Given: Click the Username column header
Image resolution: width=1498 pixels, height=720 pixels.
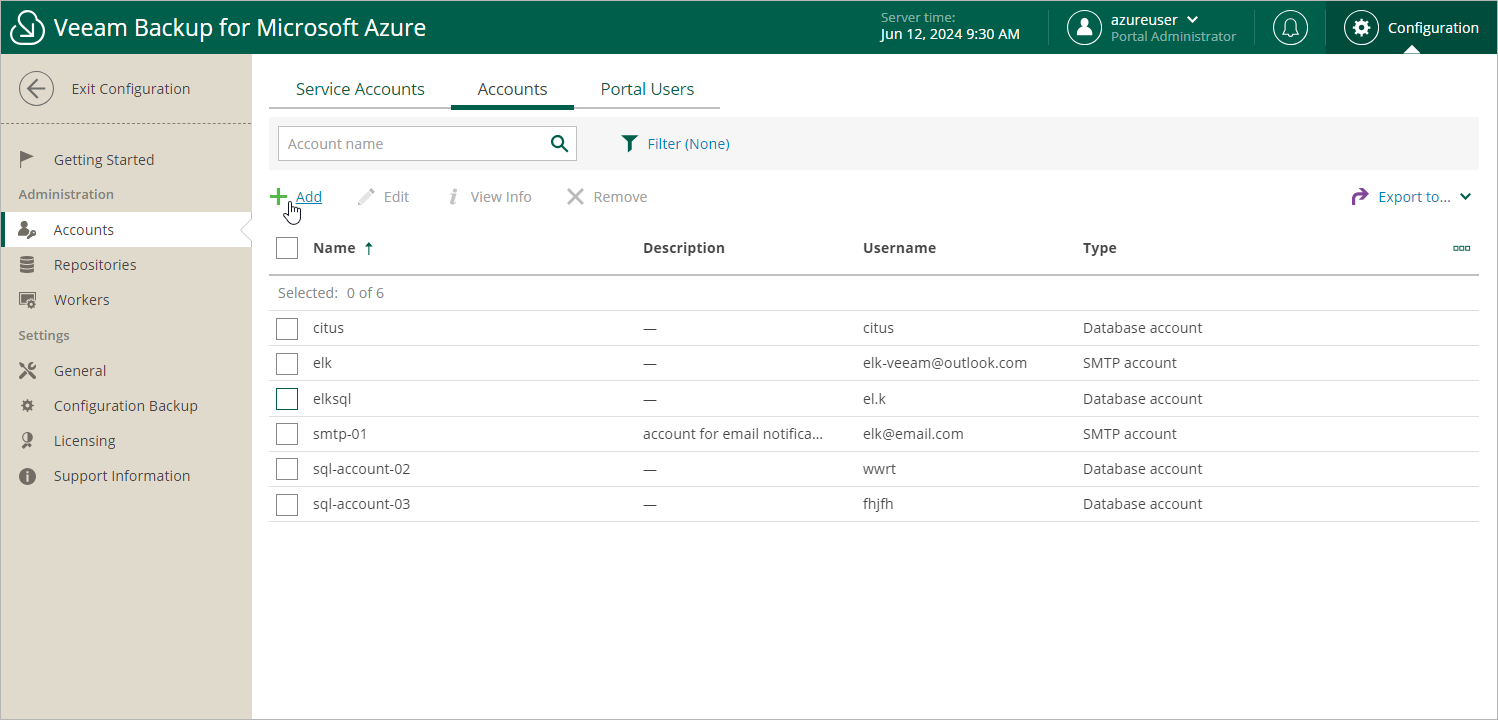Looking at the screenshot, I should click(900, 248).
